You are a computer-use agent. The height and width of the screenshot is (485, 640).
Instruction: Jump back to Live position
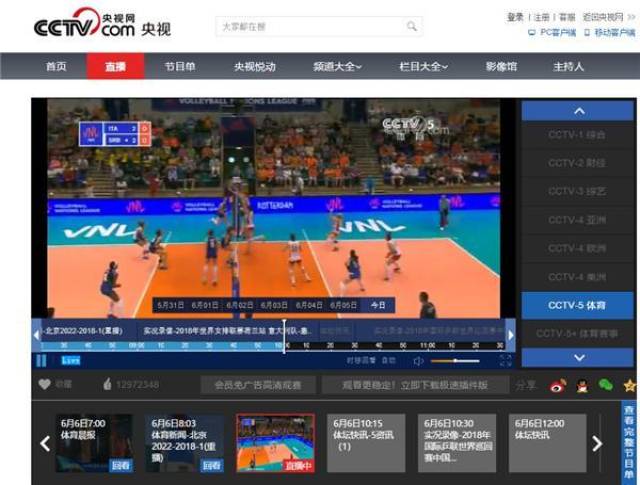click(x=71, y=360)
